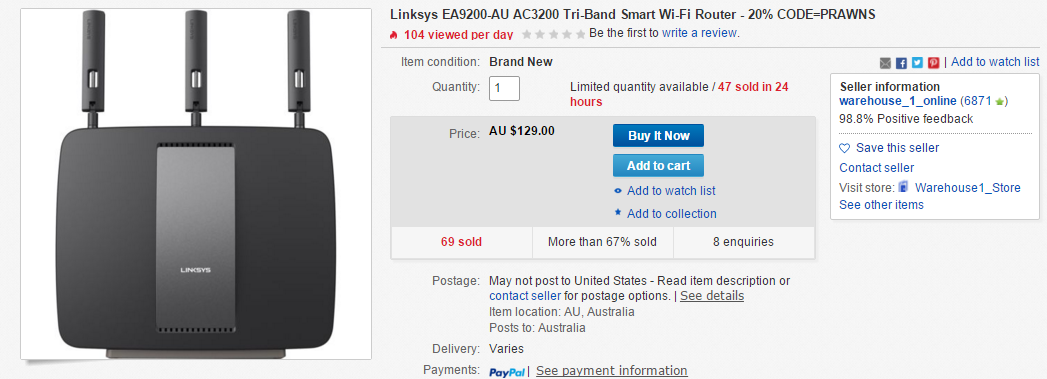Click the heart icon beside Save this seller
The image size is (1047, 379).
click(845, 148)
